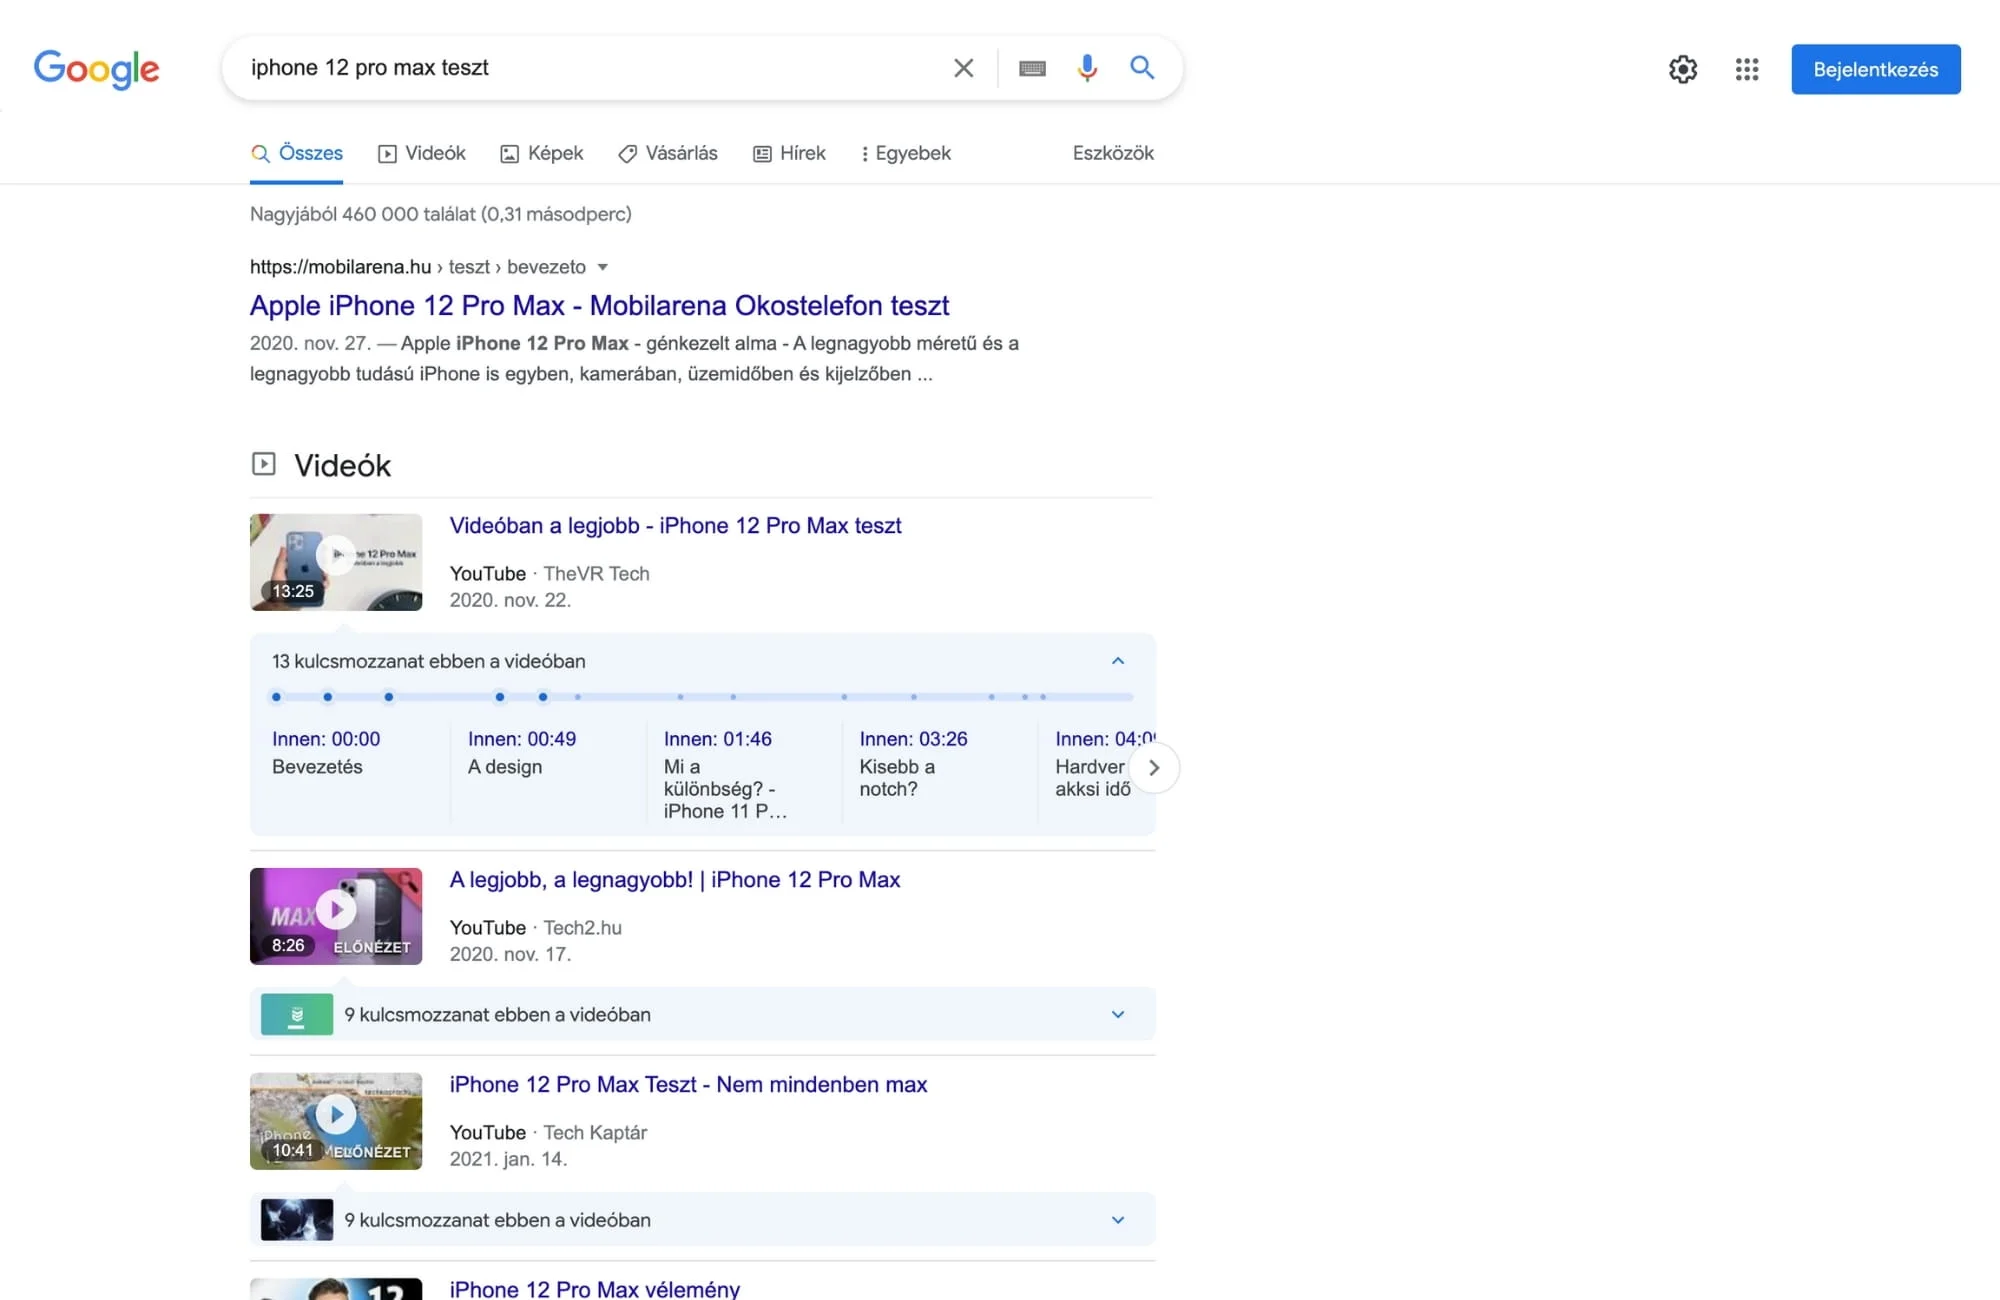Switch to the Videók tab
This screenshot has height=1300, width=2000.
422,153
